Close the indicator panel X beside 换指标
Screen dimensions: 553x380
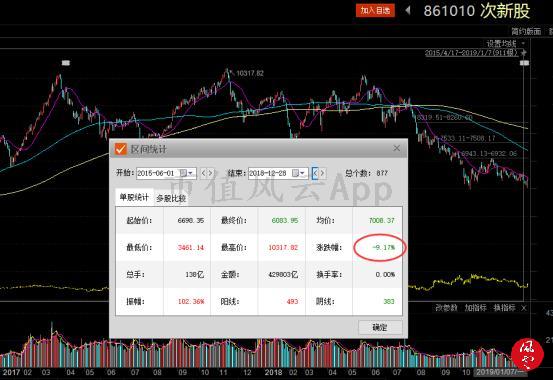(524, 308)
